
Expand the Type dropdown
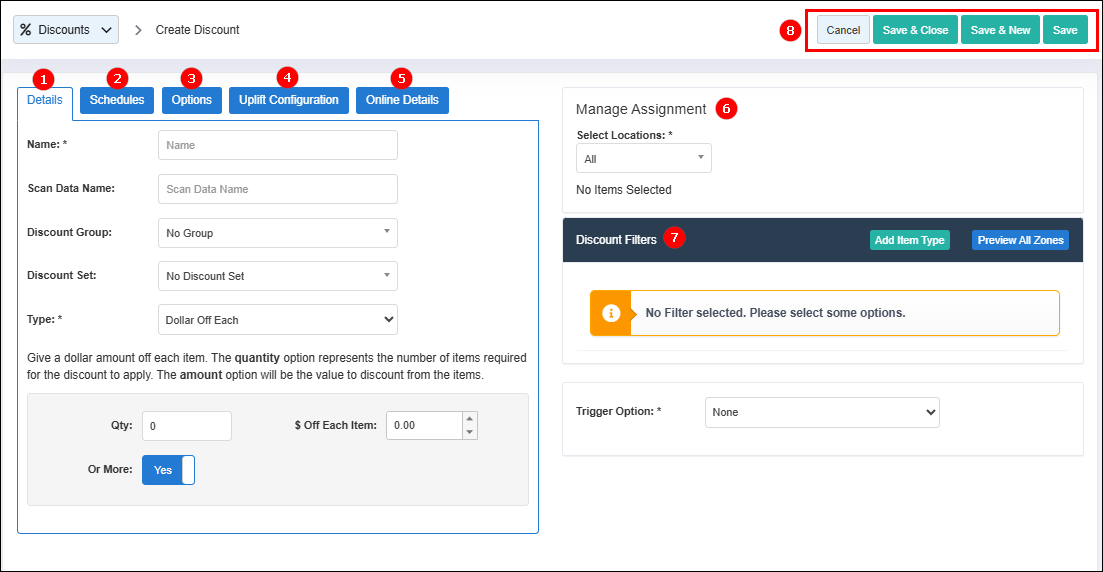[x=278, y=320]
